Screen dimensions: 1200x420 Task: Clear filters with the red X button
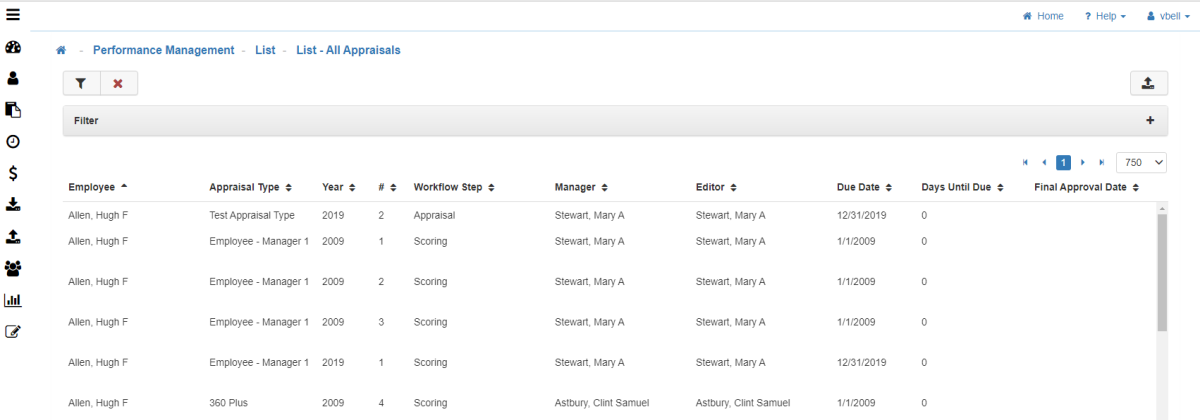(118, 84)
